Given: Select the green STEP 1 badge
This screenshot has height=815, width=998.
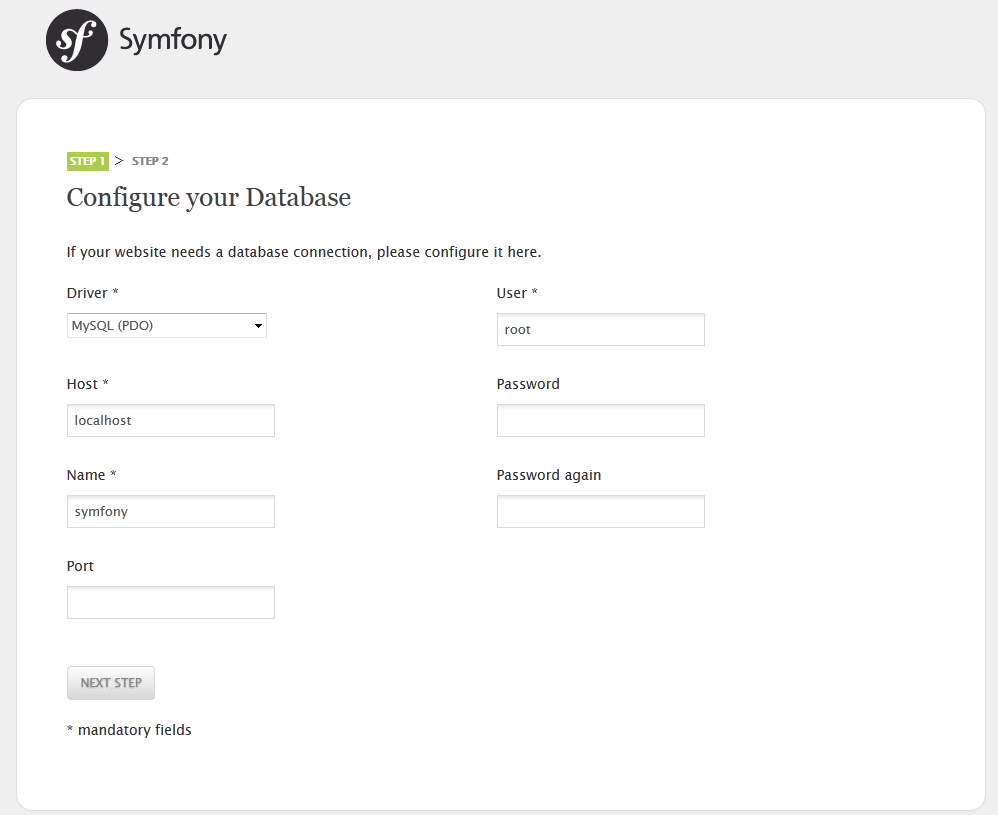Looking at the screenshot, I should (87, 161).
